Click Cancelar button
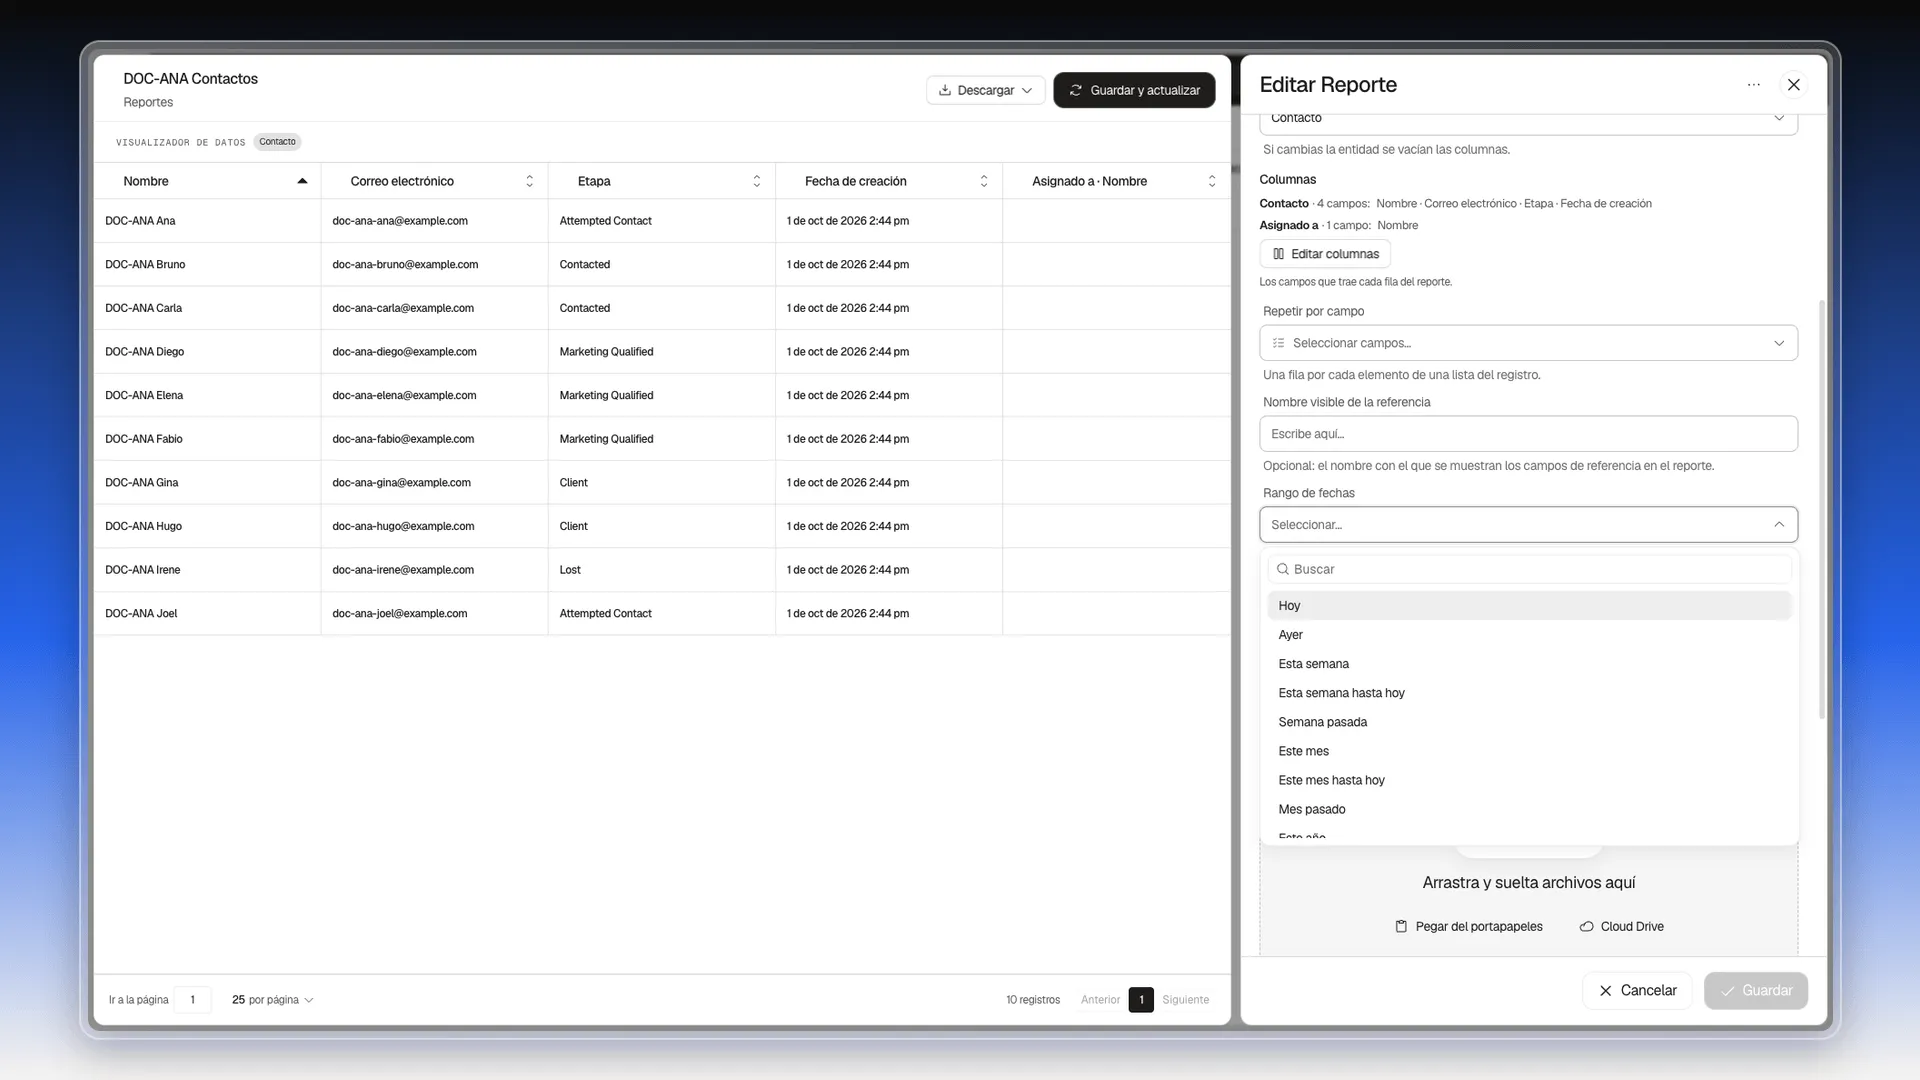Screen dimensions: 1920x1080 coord(1637,991)
